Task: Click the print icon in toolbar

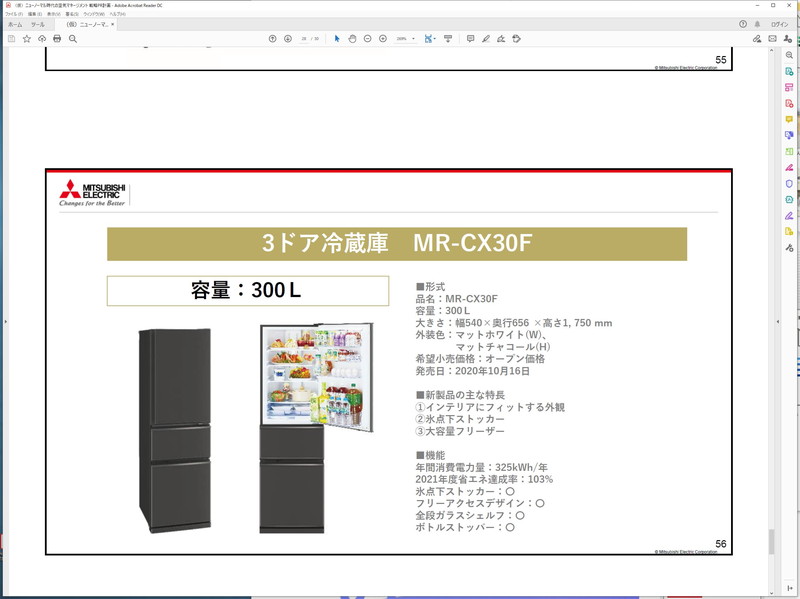Action: tap(57, 38)
